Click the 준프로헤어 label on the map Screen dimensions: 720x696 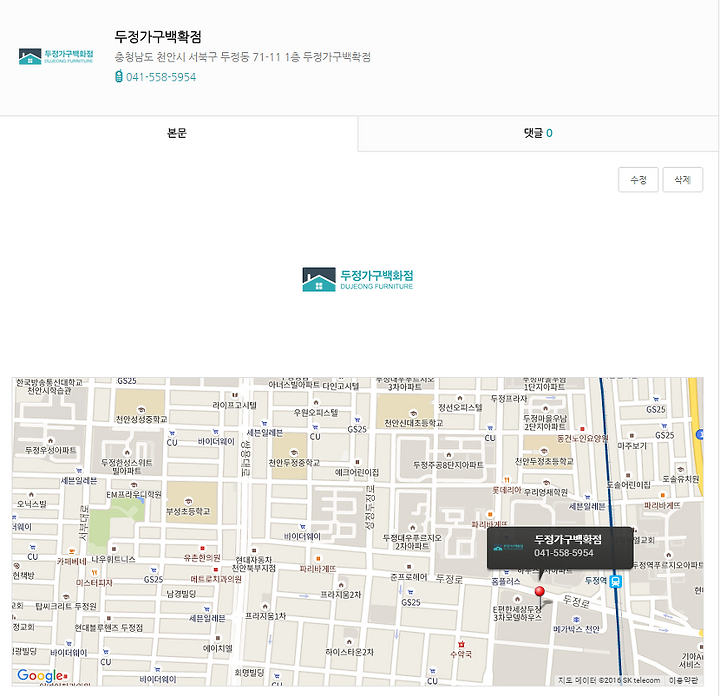[409, 577]
